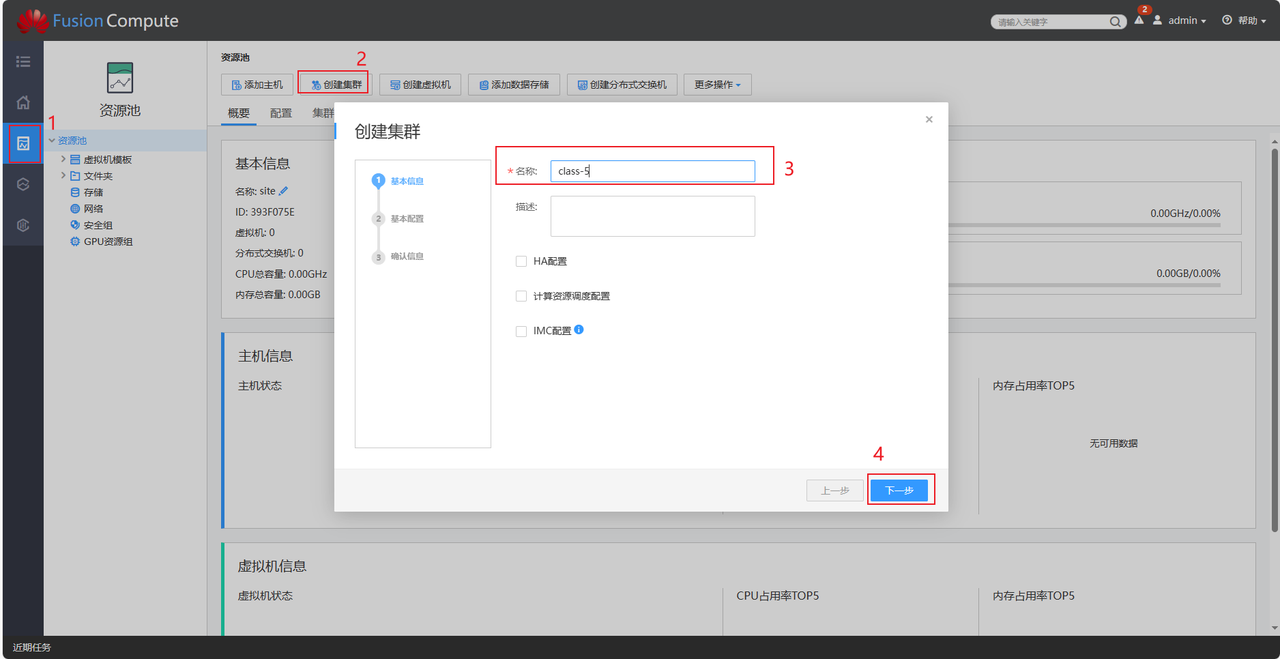Click the 添加主机 button

coord(257,85)
